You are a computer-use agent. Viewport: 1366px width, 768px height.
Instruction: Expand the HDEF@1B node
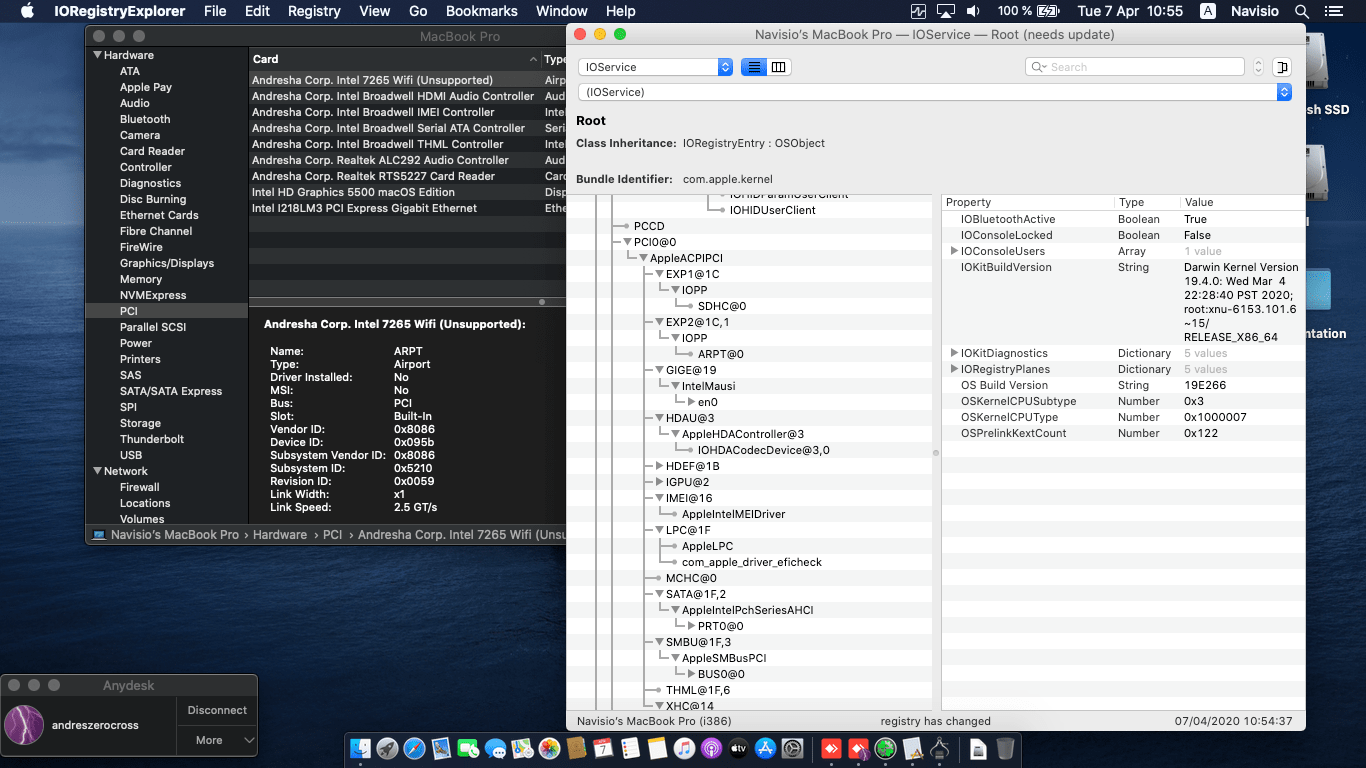tap(658, 466)
